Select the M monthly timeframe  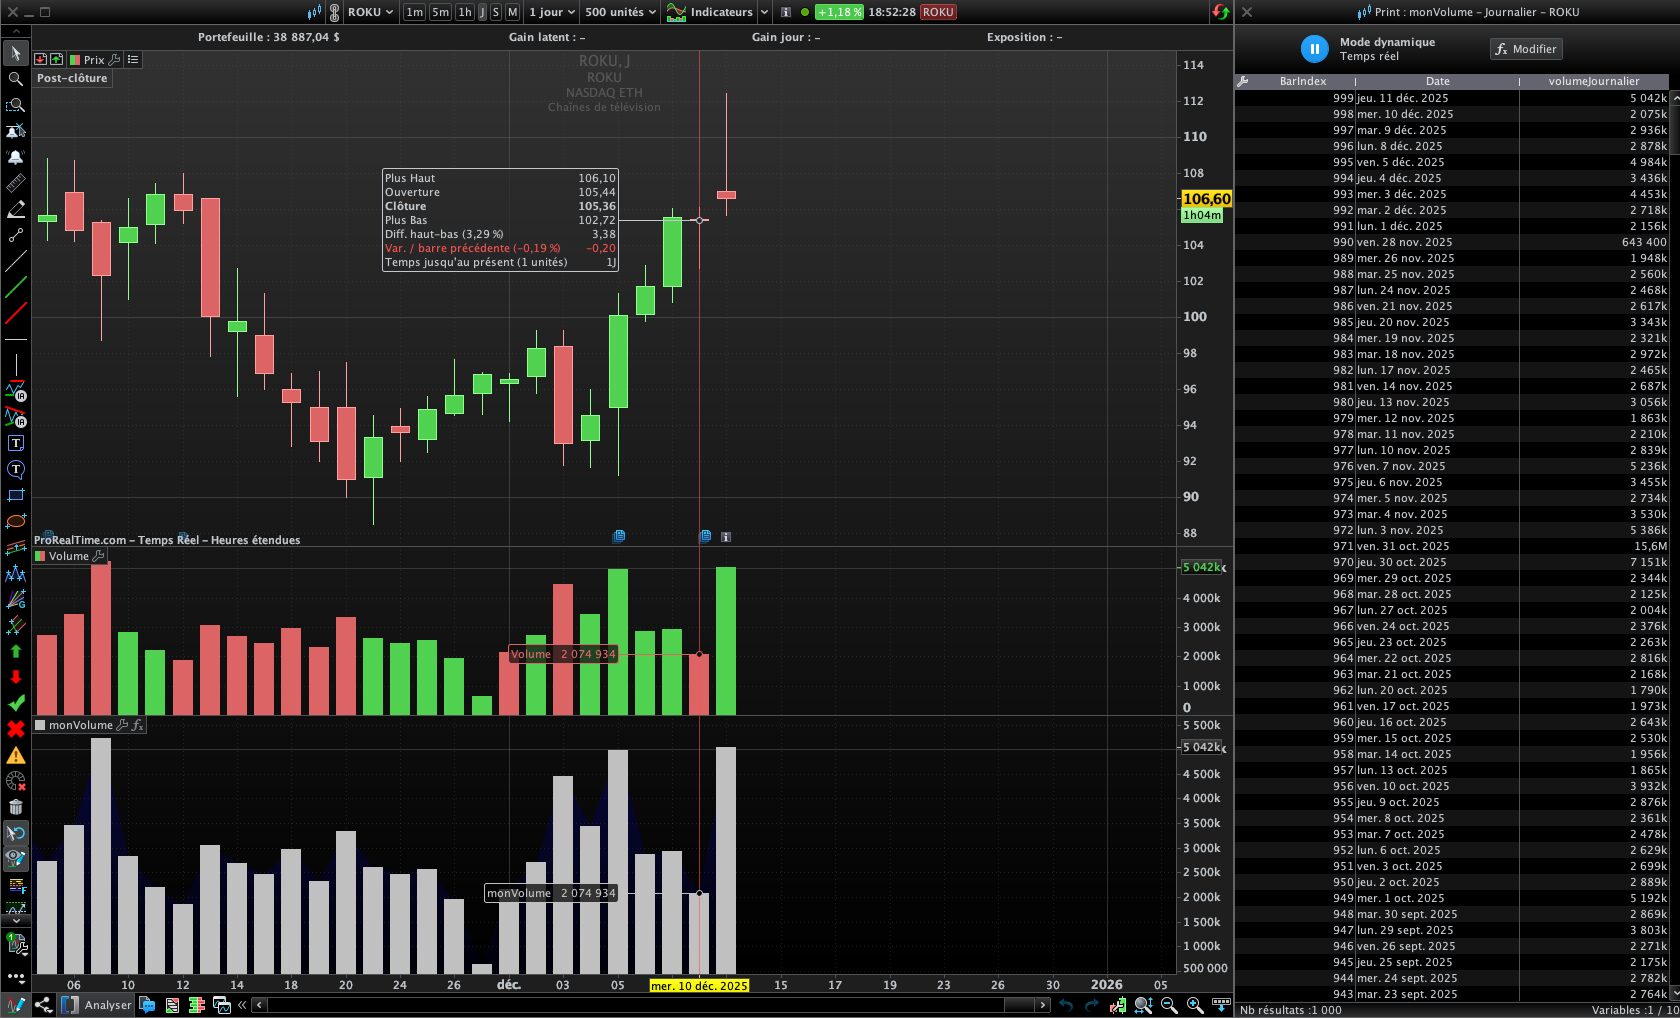point(512,12)
